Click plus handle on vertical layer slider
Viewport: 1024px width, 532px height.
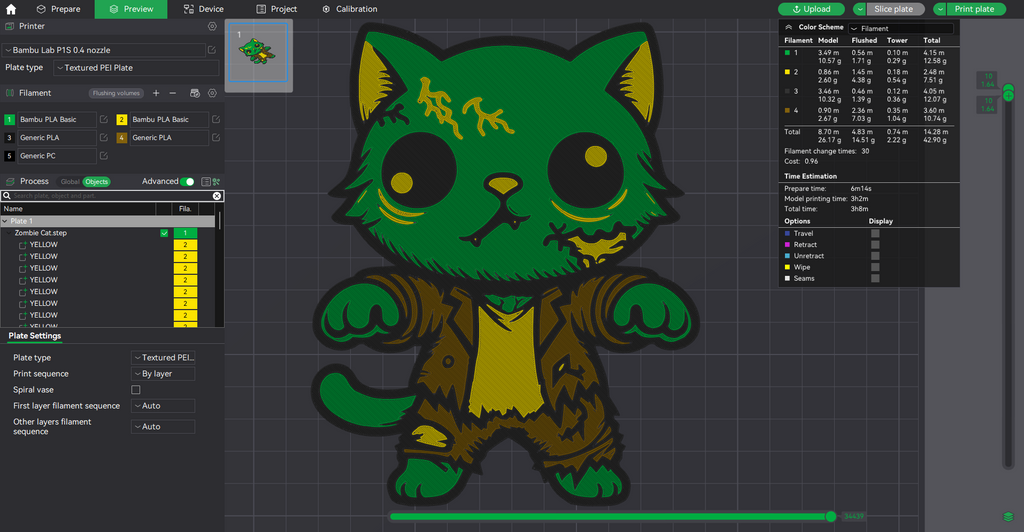1008,96
